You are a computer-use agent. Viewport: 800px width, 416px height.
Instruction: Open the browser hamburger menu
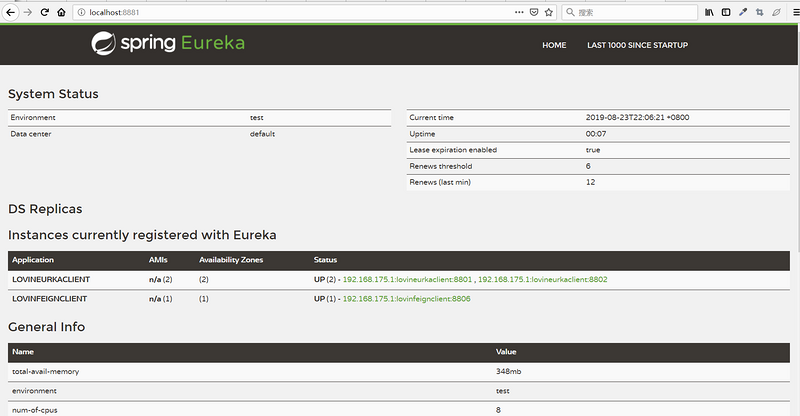(796, 12)
